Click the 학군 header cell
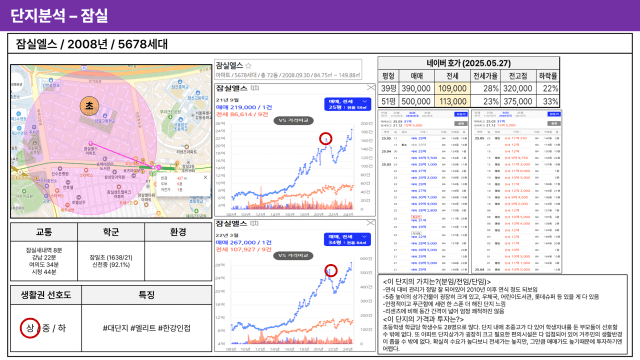Viewport: 640px width, 360px height. (111, 232)
